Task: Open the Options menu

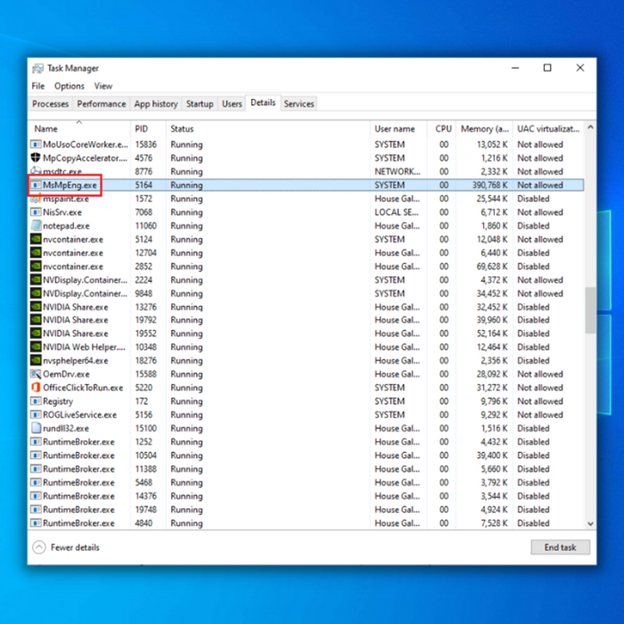Action: pos(69,86)
